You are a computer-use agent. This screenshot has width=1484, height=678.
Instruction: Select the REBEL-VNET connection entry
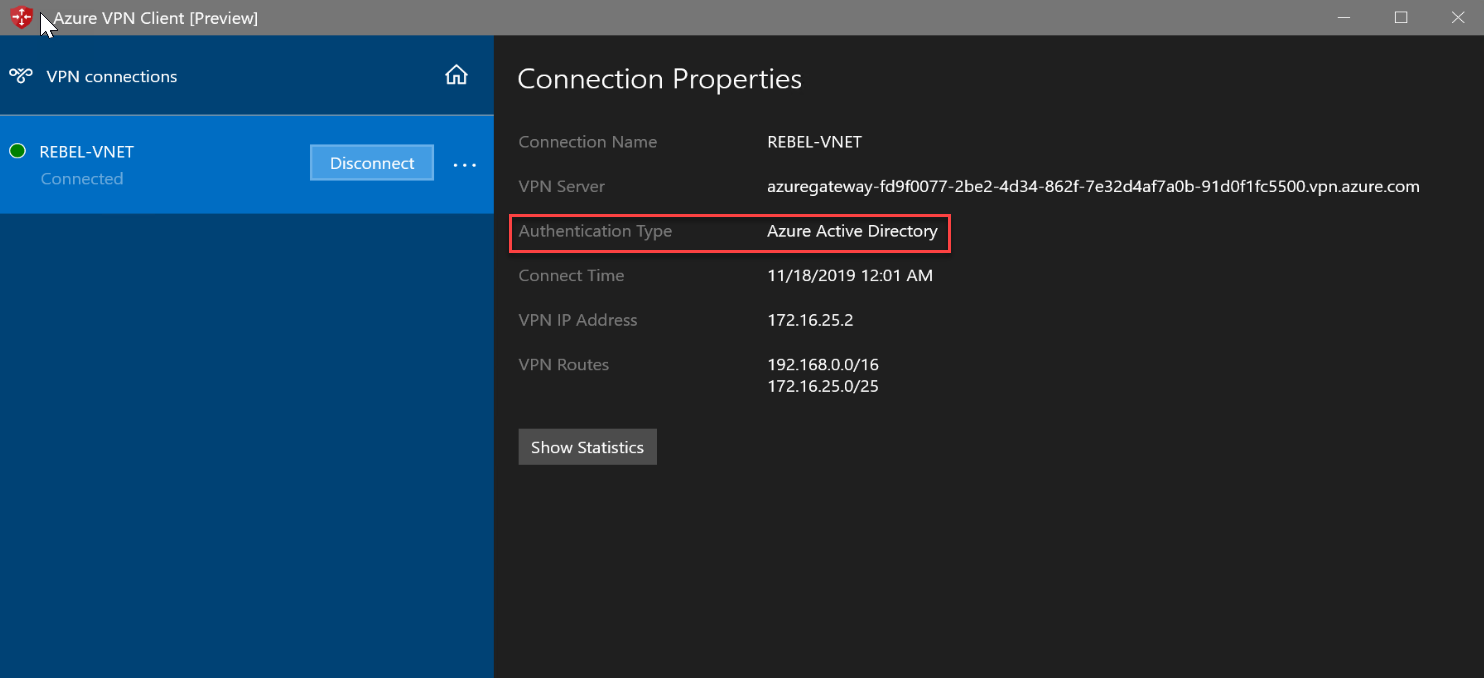pos(247,164)
